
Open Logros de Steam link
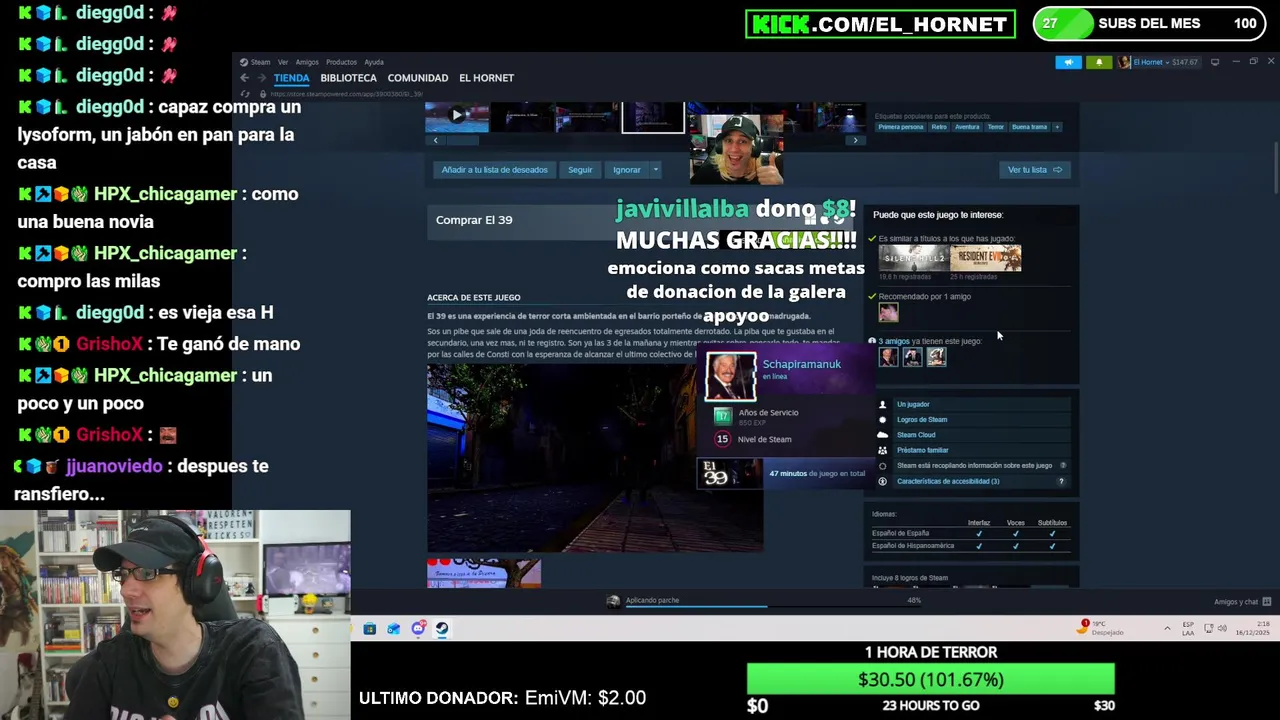coord(922,419)
